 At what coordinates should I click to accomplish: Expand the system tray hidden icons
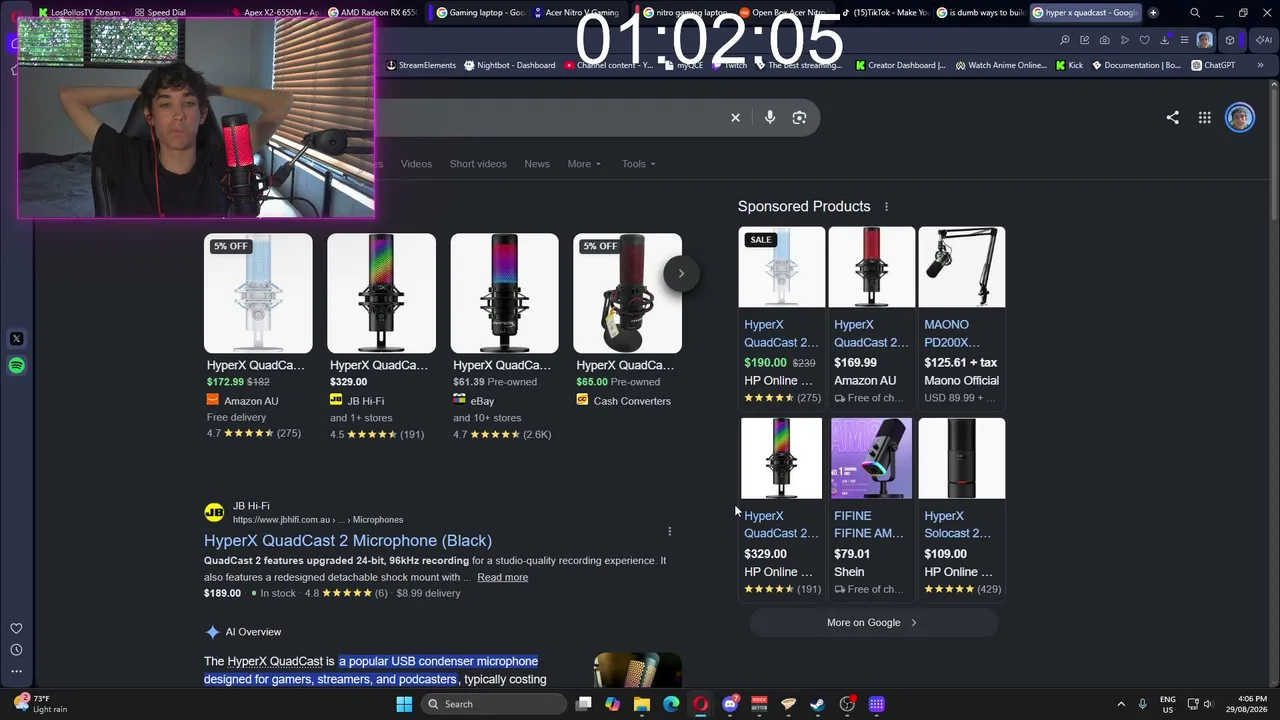pos(1120,704)
